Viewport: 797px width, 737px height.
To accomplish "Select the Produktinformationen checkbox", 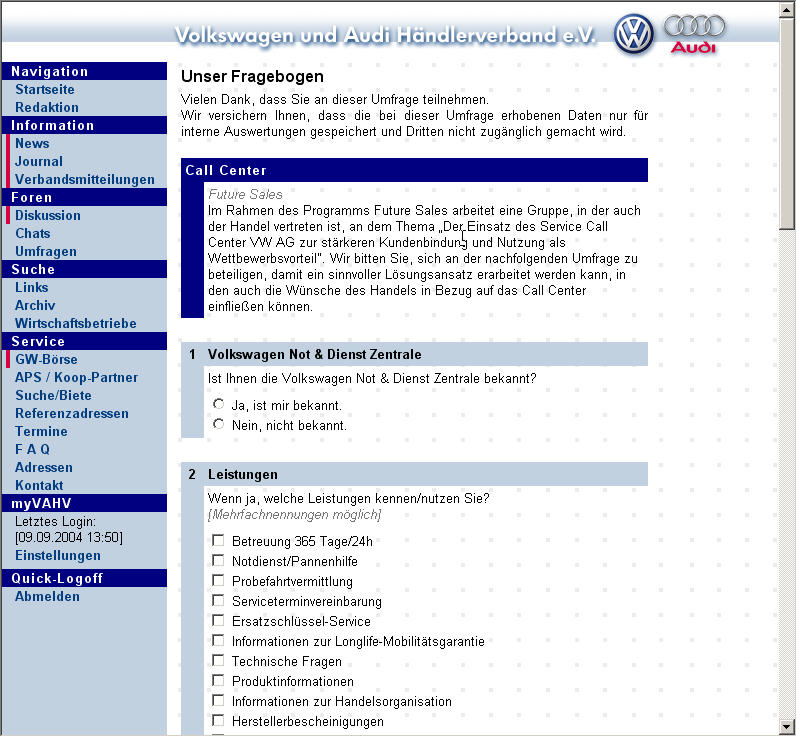I will [x=218, y=680].
